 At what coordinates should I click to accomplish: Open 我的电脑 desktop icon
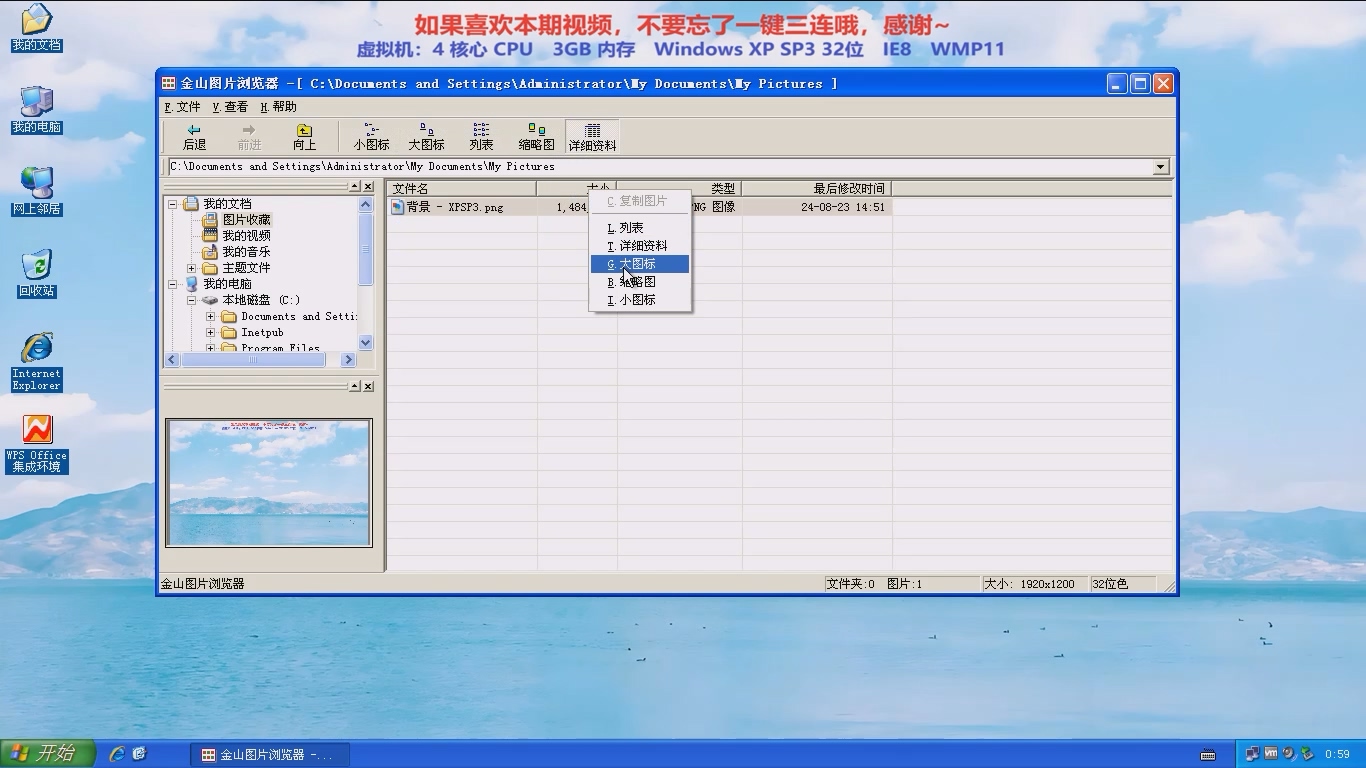point(37,110)
